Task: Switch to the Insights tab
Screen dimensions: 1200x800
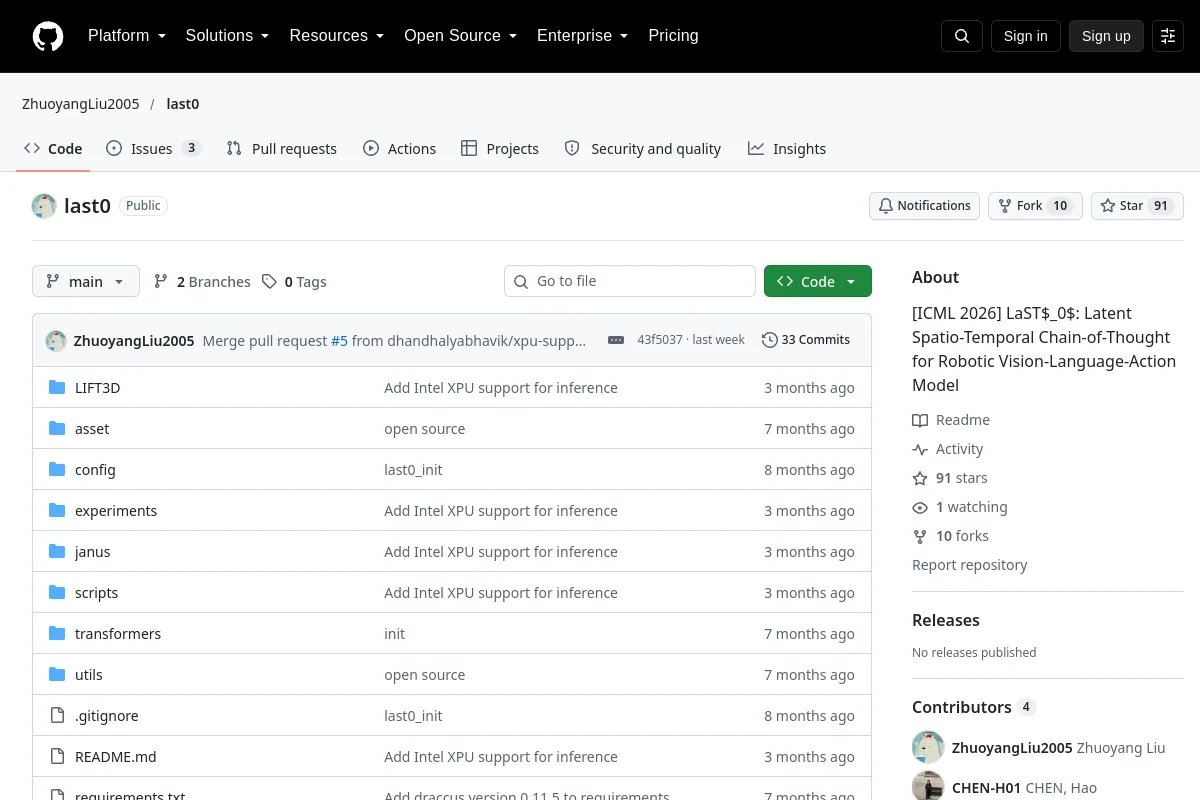Action: coord(787,149)
